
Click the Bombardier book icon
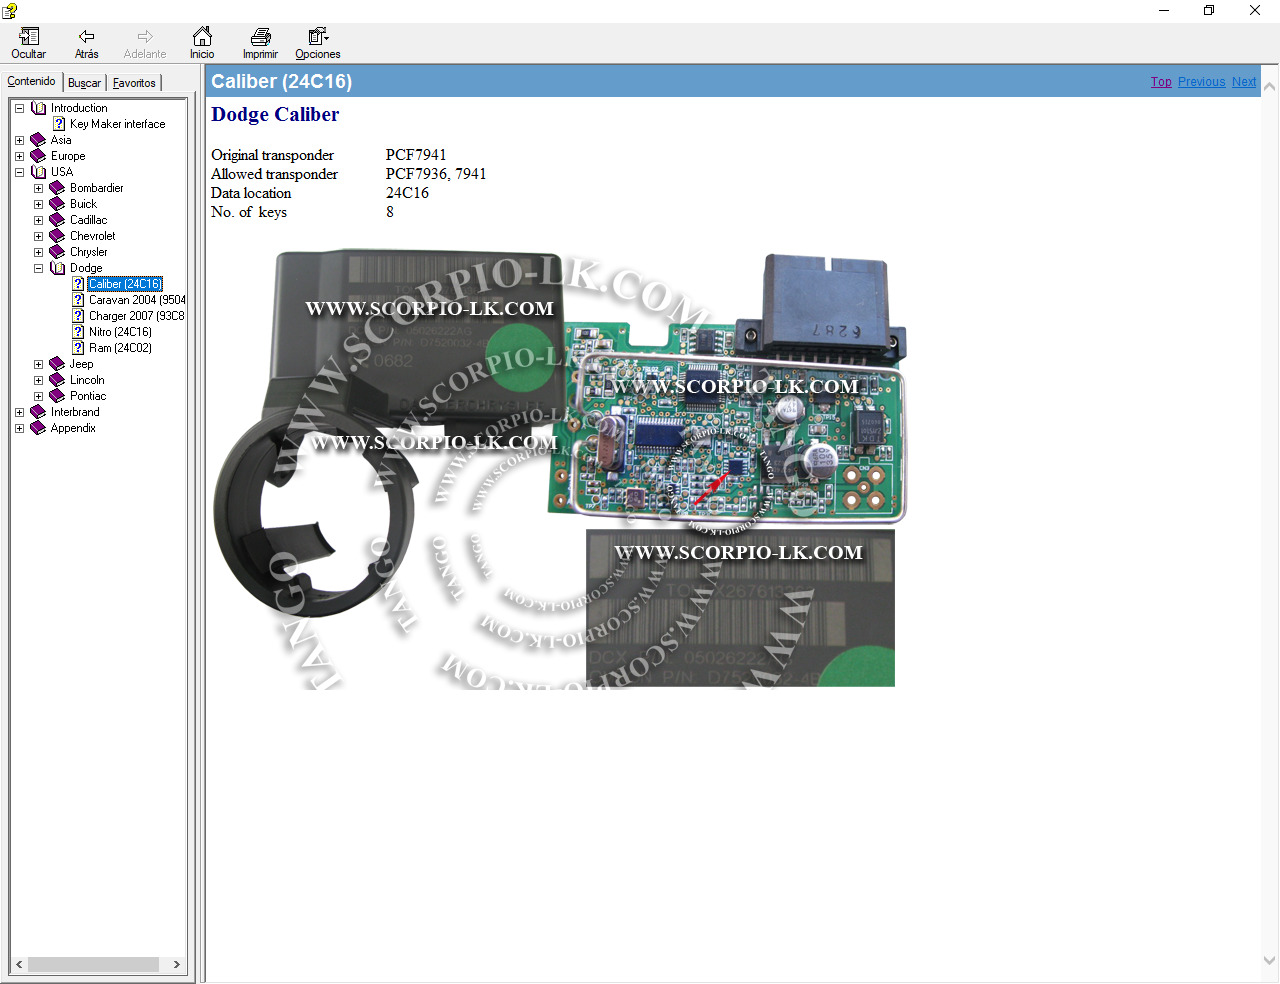58,188
